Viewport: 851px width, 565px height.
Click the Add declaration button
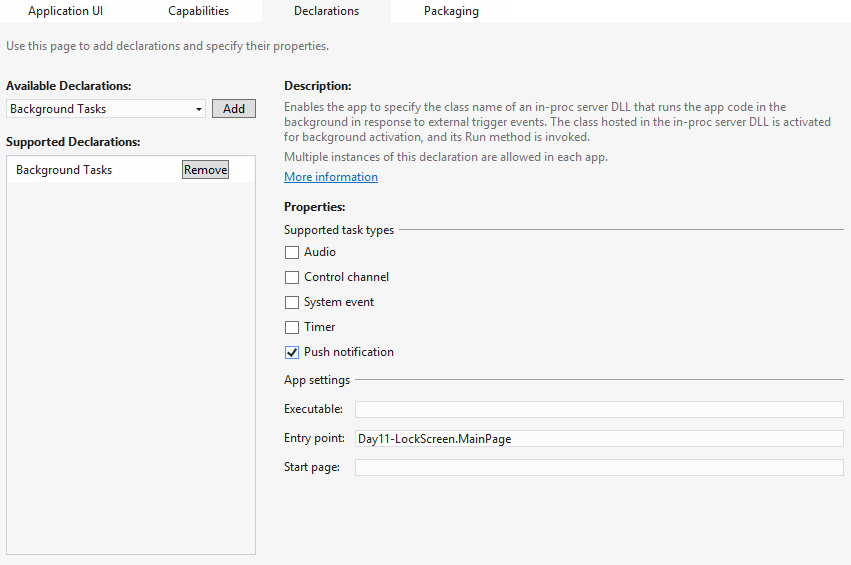pyautogui.click(x=234, y=109)
